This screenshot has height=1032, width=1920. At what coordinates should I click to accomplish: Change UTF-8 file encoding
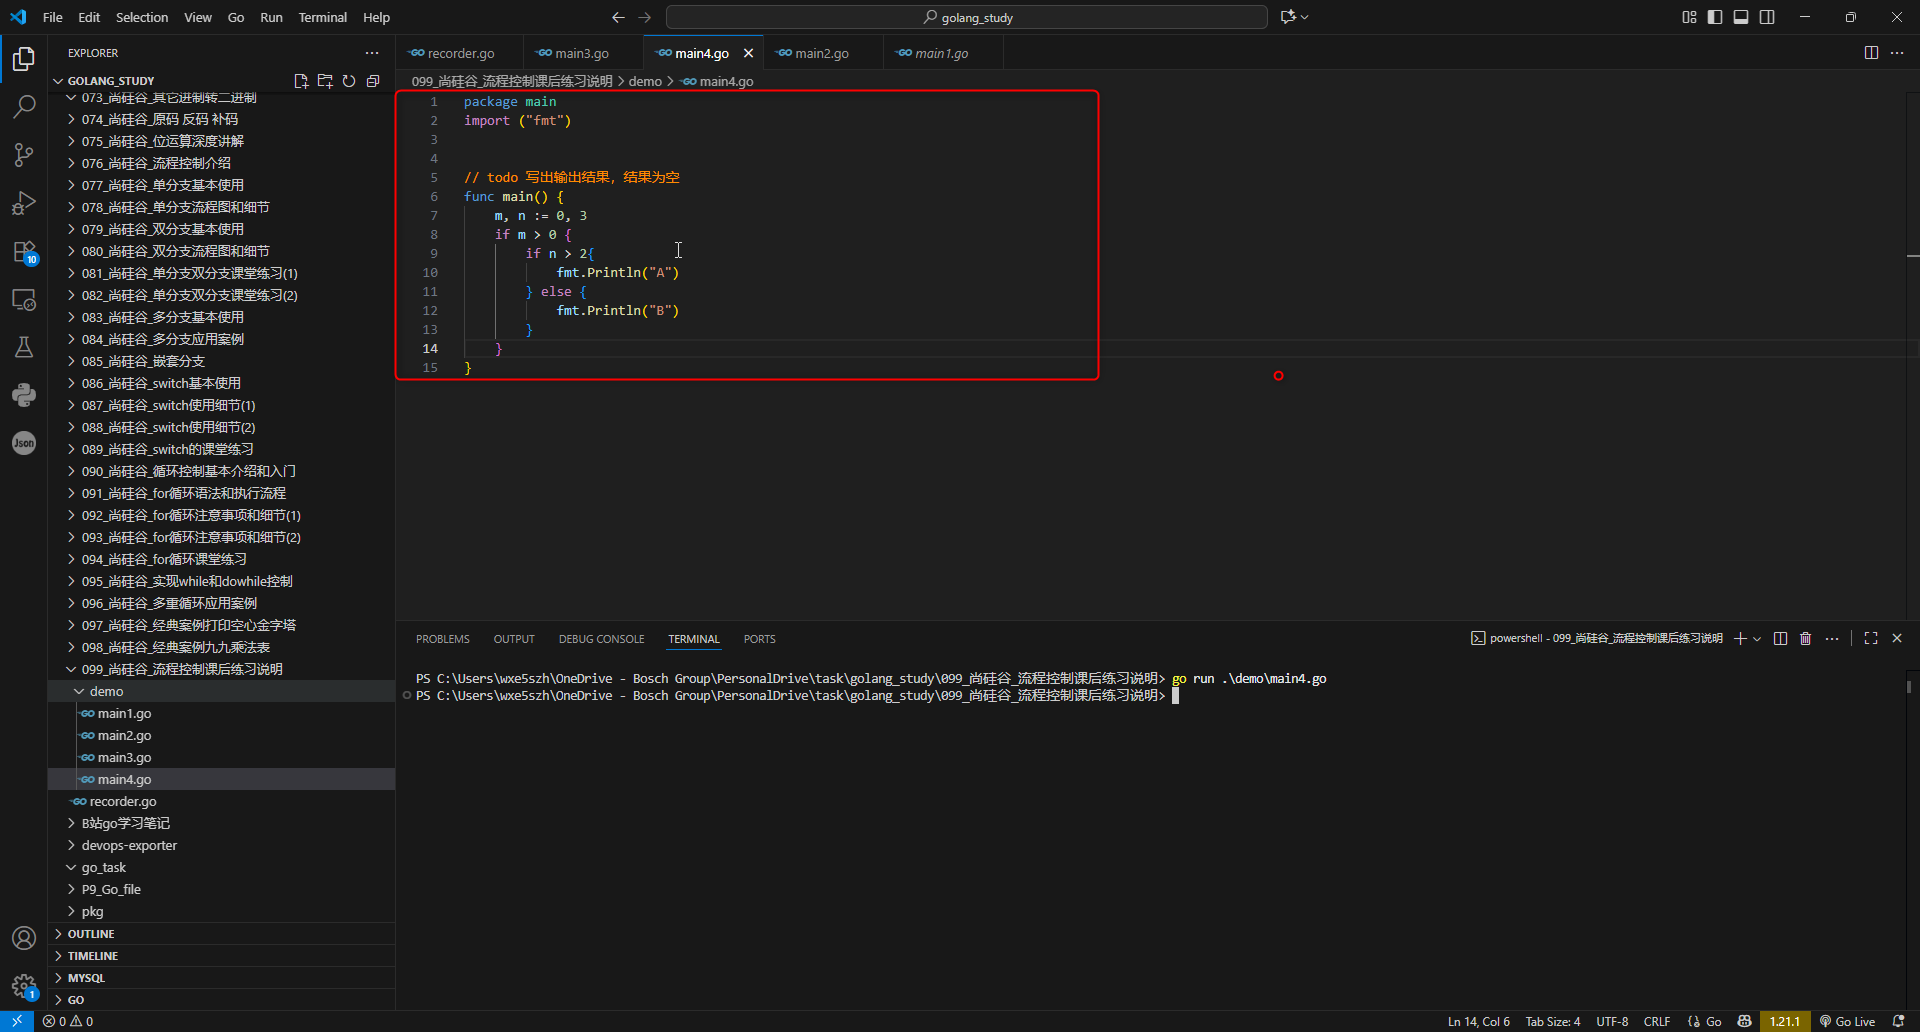point(1612,1021)
